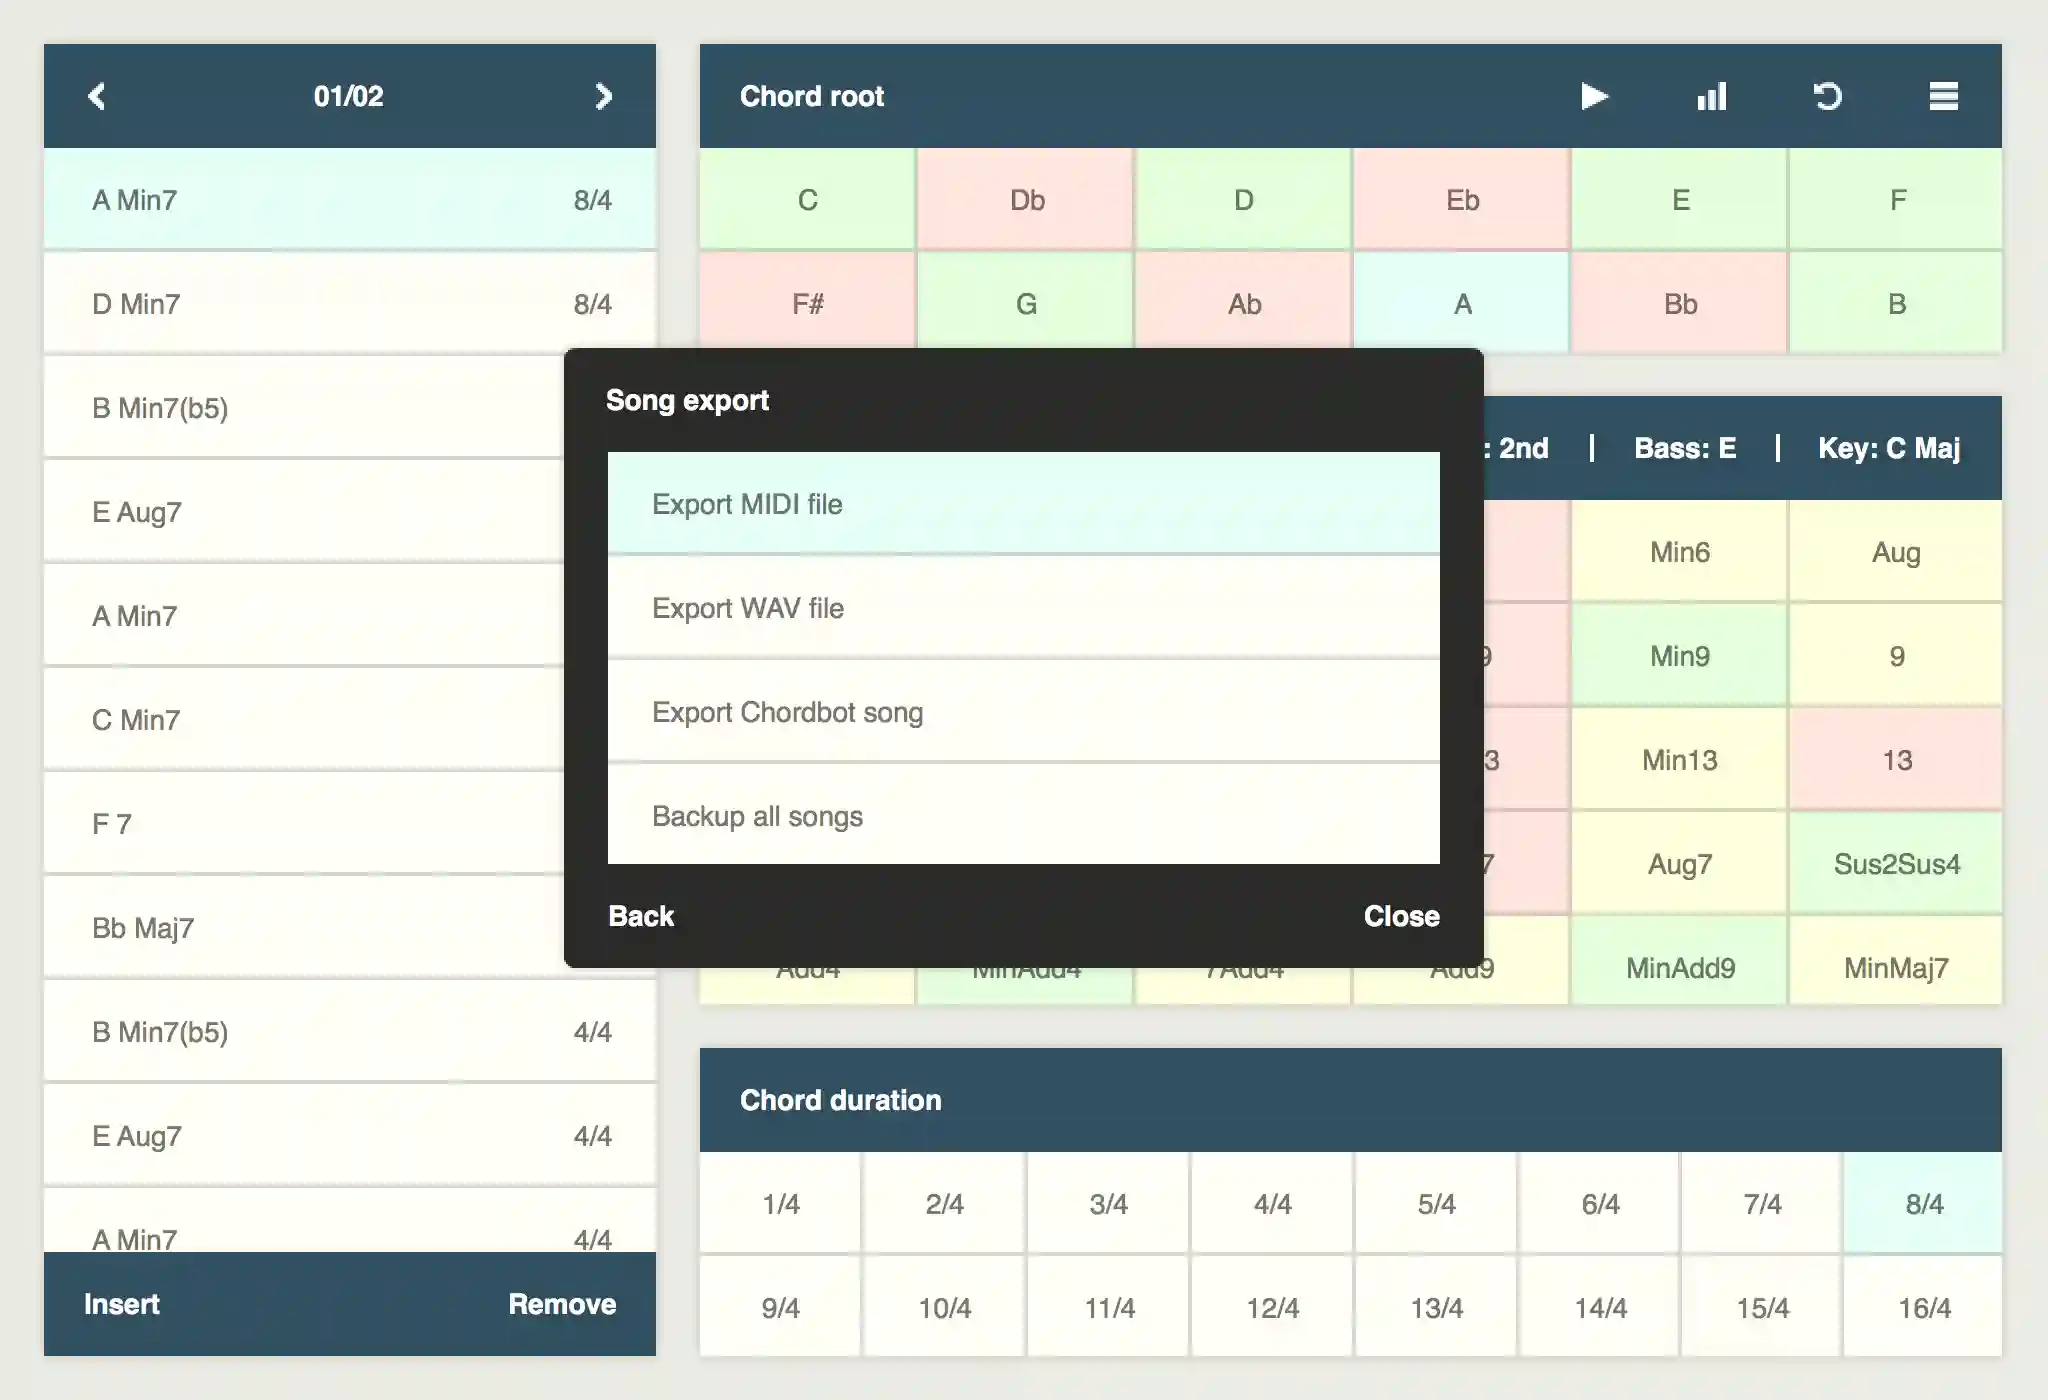Choose Backup all songs
Image resolution: width=2048 pixels, height=1400 pixels.
pyautogui.click(x=1023, y=816)
